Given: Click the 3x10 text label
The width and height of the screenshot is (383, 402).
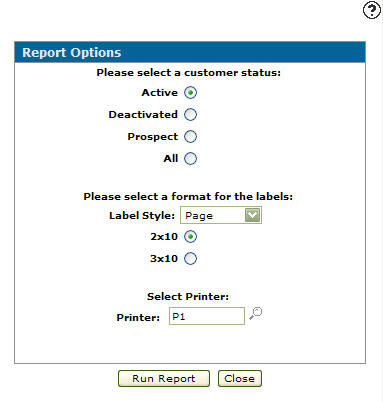Looking at the screenshot, I should click(x=164, y=259).
